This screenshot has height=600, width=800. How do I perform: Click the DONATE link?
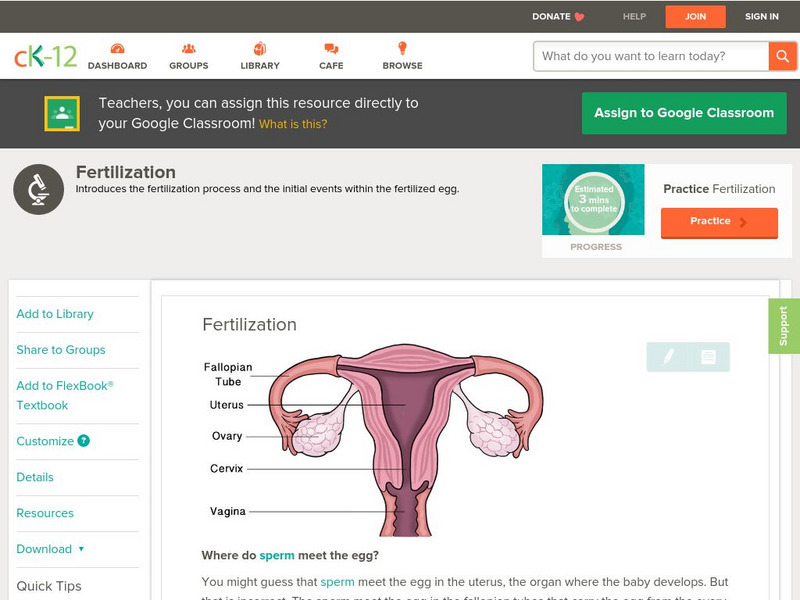[x=551, y=17]
